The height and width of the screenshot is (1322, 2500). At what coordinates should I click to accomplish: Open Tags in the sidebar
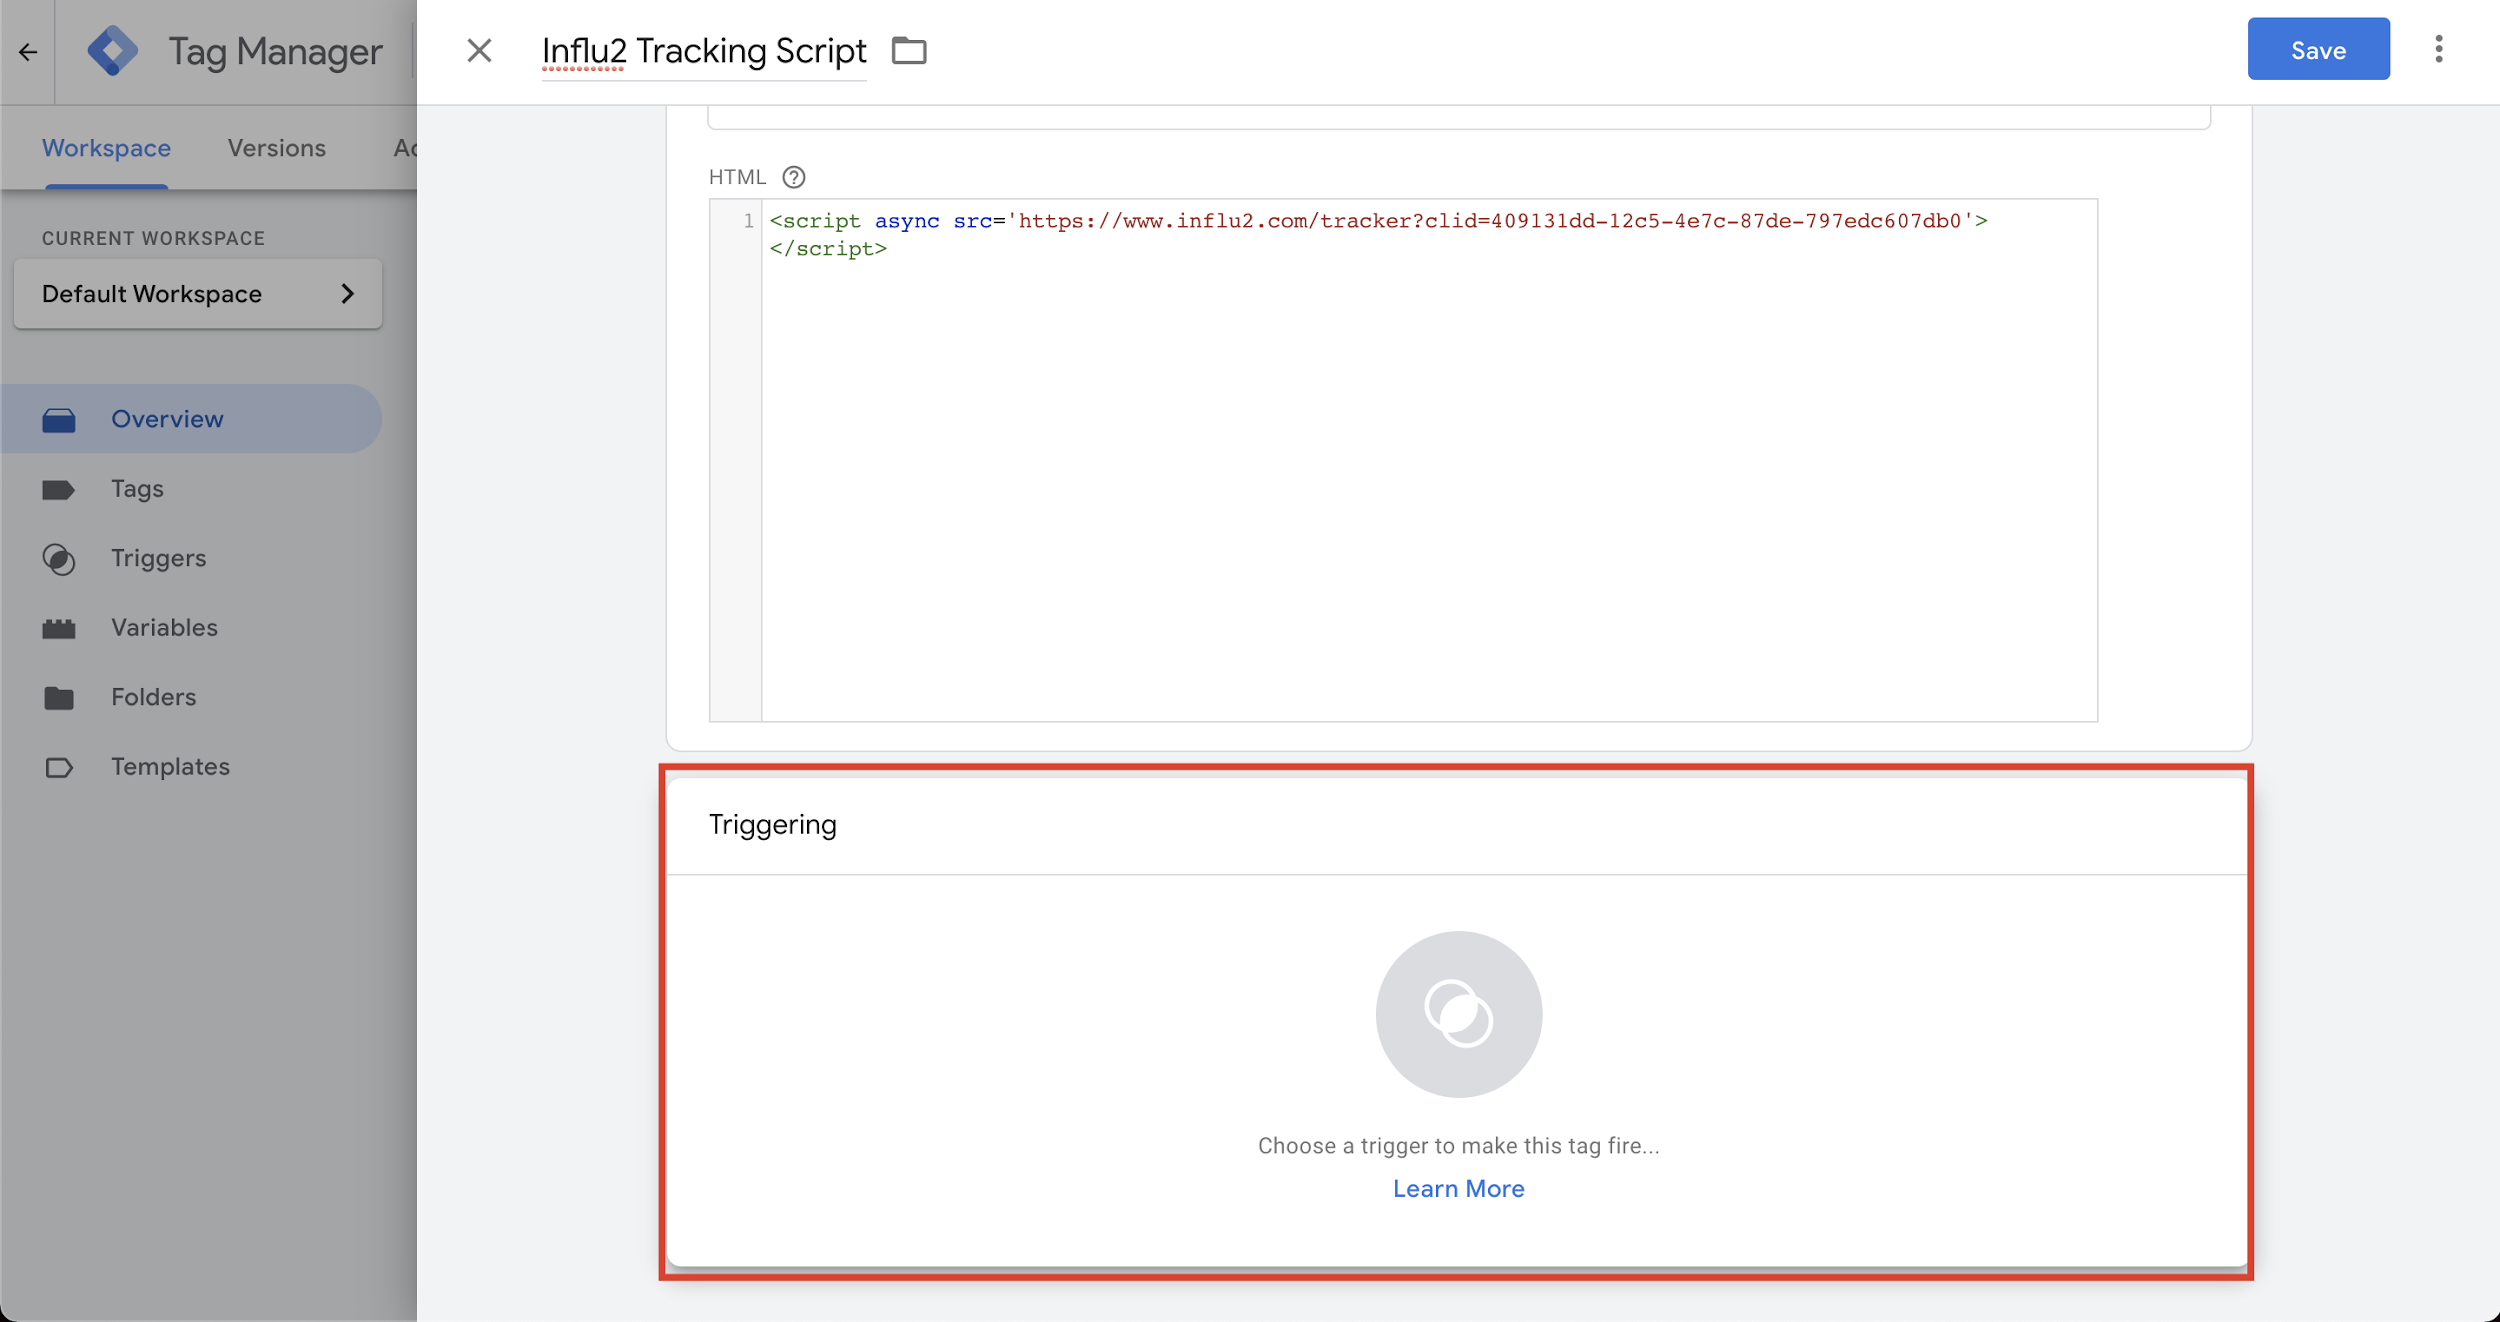click(x=137, y=489)
